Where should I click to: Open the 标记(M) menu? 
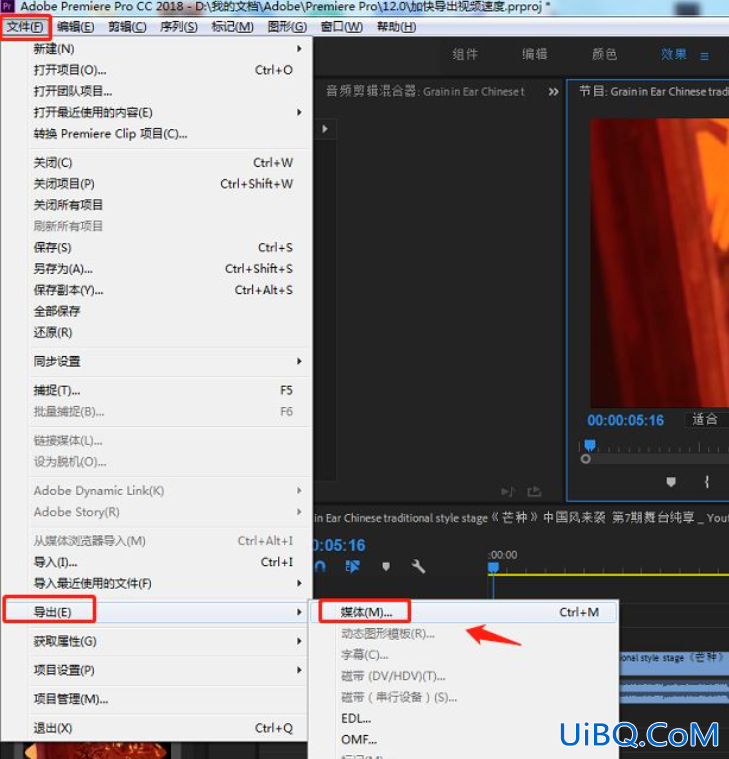pos(232,27)
